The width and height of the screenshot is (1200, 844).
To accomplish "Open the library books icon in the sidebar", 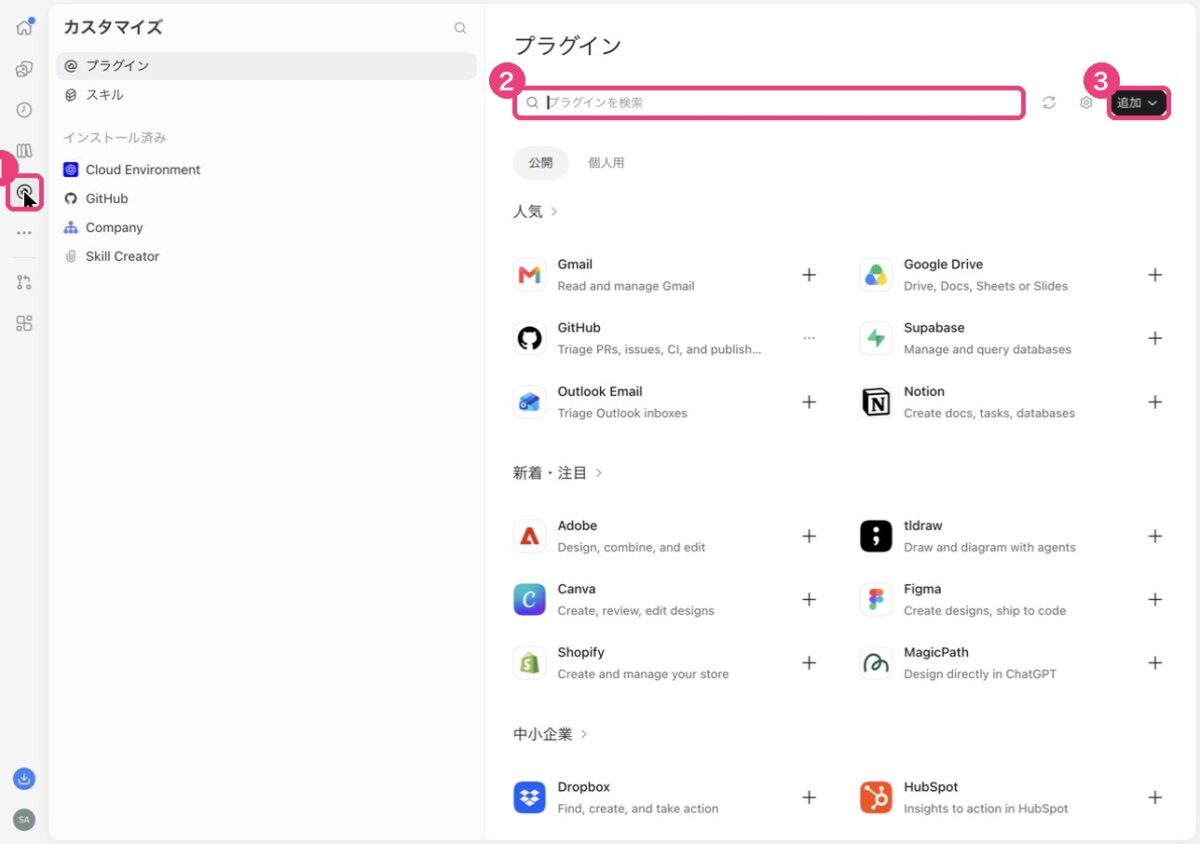I will point(24,151).
